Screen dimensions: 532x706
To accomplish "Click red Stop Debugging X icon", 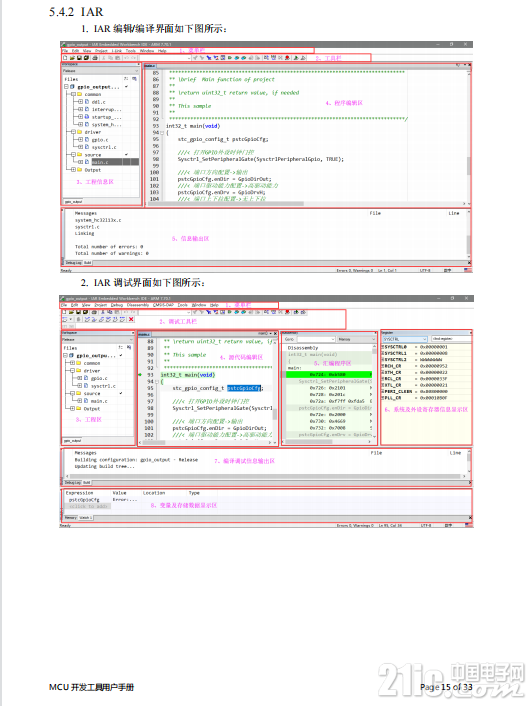I will click(131, 319).
